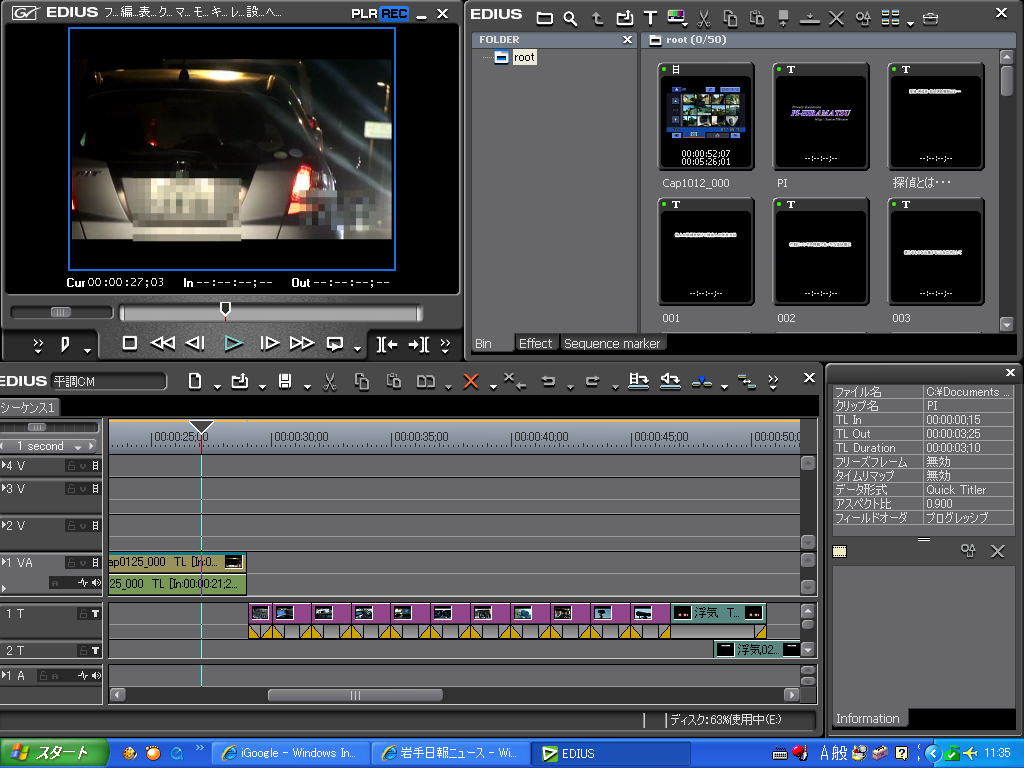Screen dimensions: 1024x768
Task: Toggle the lock on track 2 V
Action: coord(71,526)
